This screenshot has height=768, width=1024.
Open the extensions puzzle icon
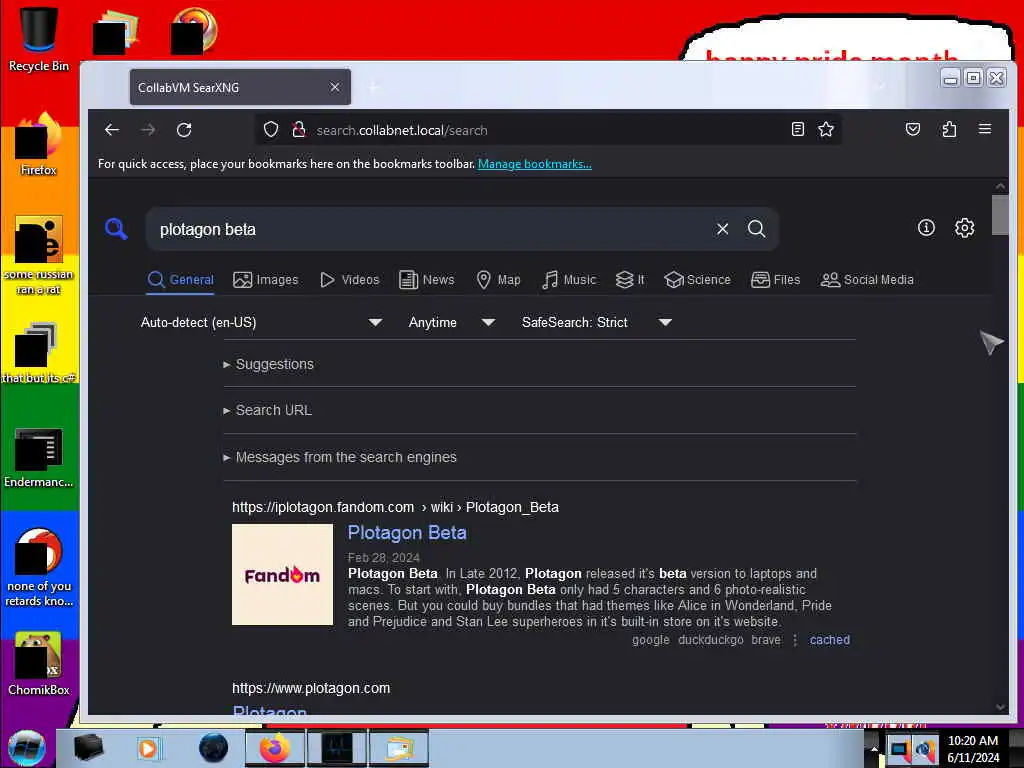tap(949, 129)
